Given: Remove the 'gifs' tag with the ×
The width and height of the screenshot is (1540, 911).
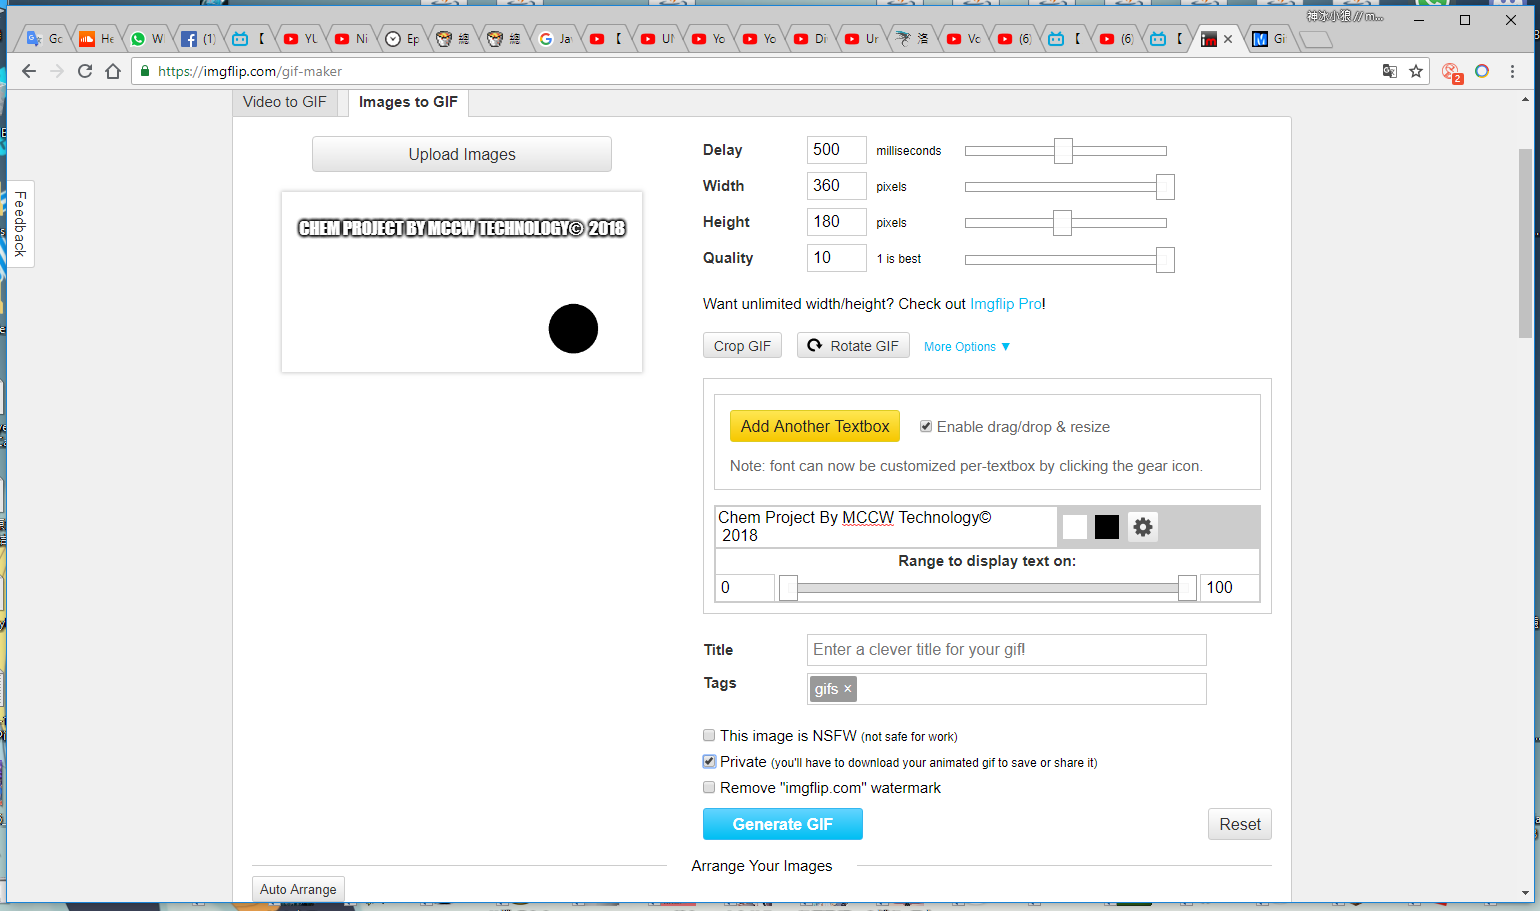Looking at the screenshot, I should pos(848,688).
